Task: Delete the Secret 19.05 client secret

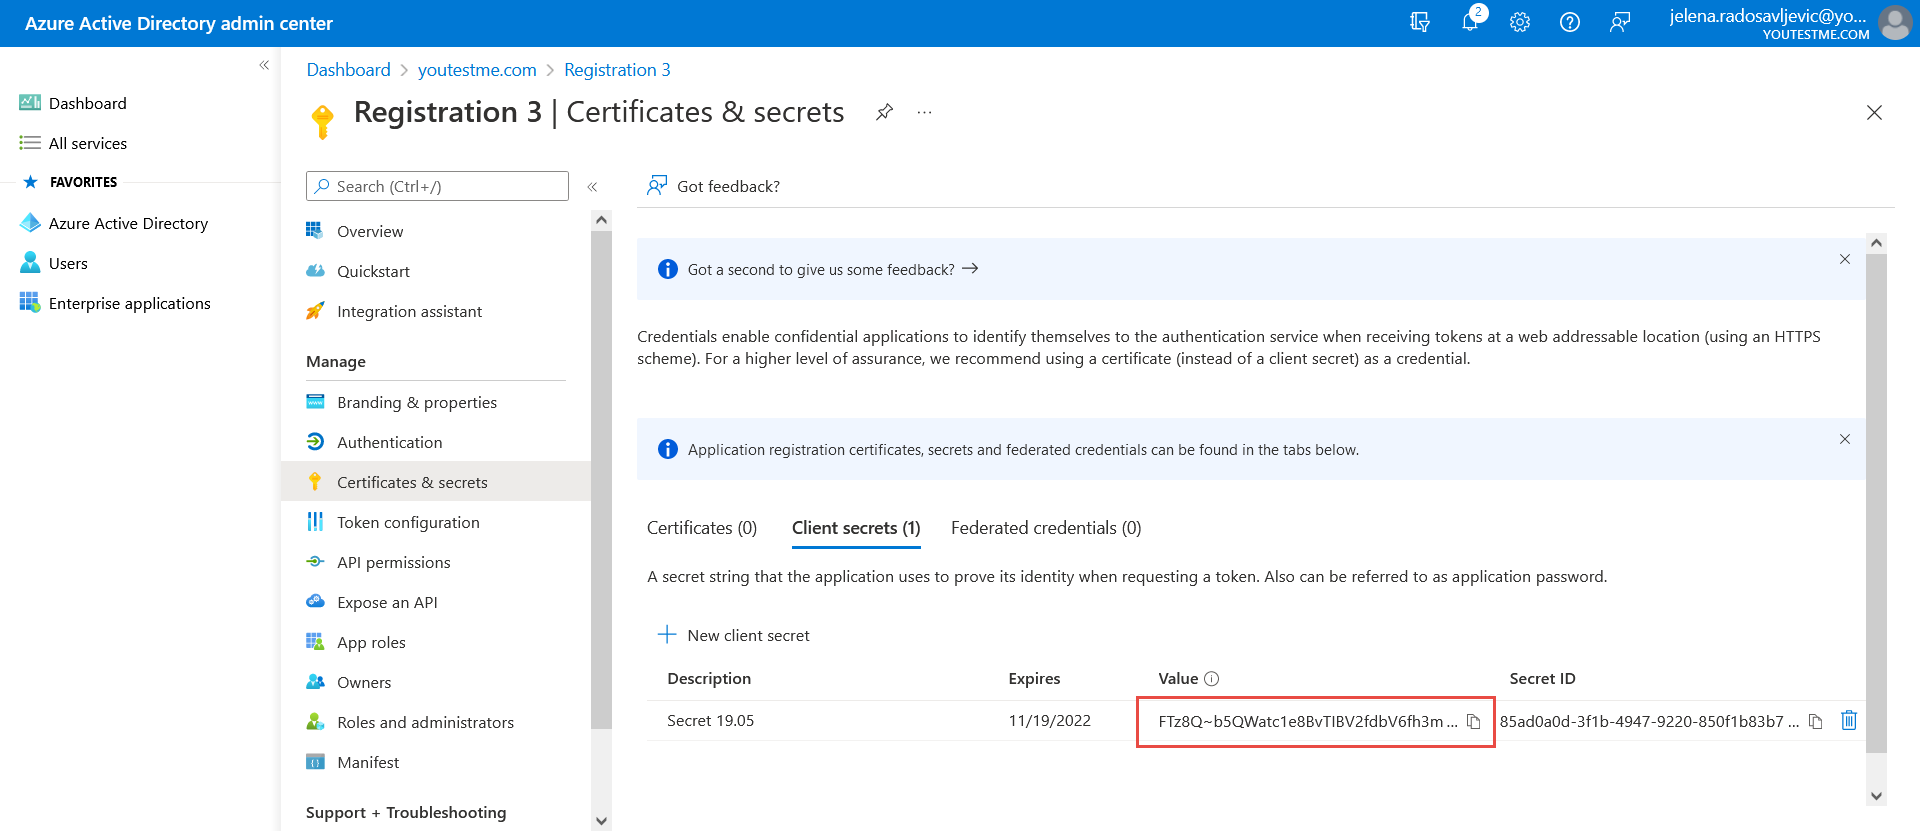Action: pos(1848,720)
